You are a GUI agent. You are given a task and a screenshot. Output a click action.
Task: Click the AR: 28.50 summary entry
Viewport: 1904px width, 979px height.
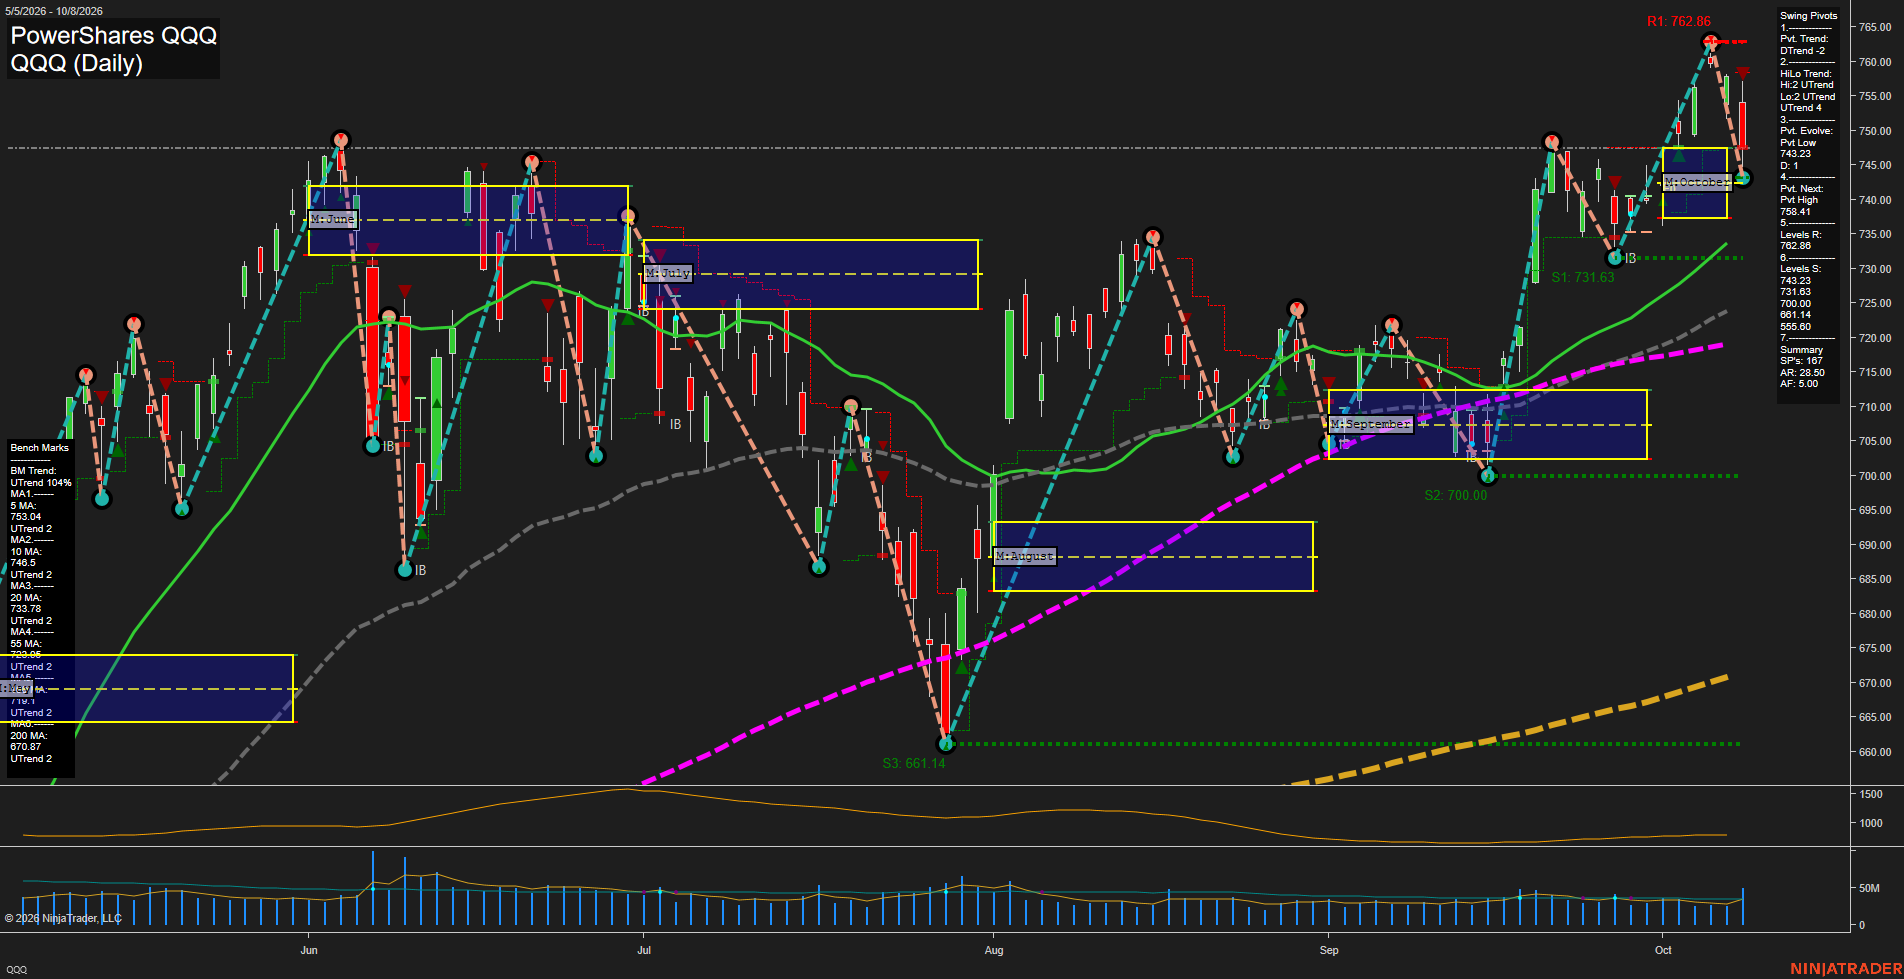tap(1802, 373)
